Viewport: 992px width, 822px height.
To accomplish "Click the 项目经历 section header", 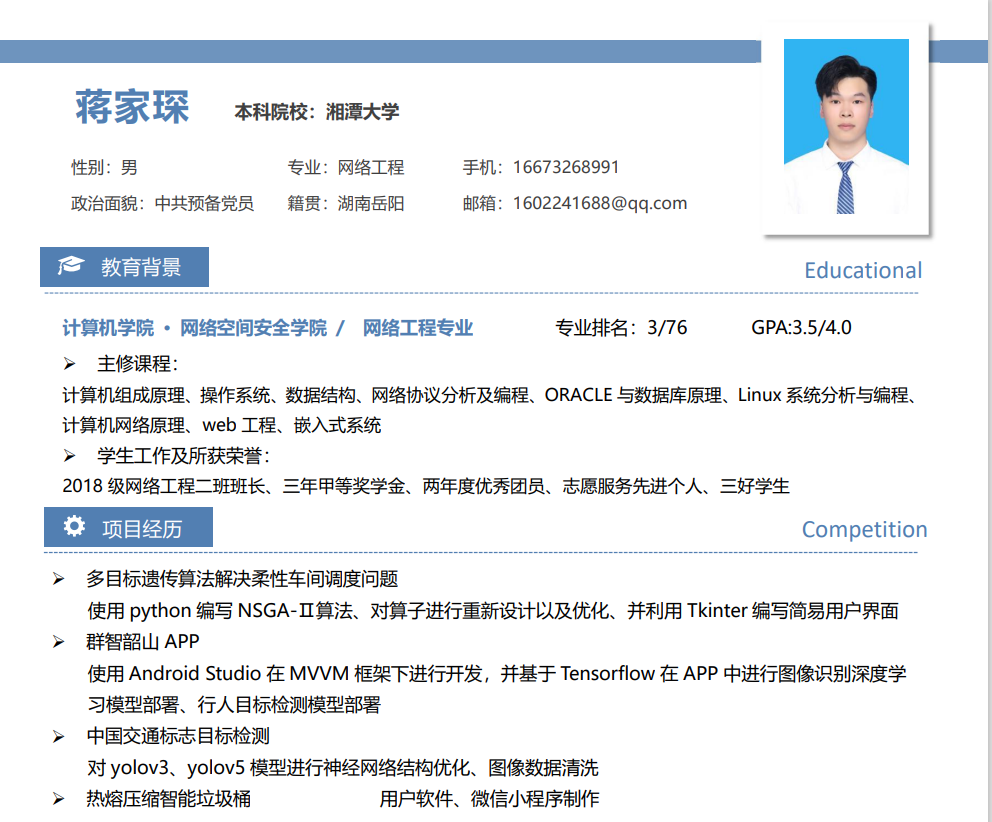I will [x=128, y=527].
